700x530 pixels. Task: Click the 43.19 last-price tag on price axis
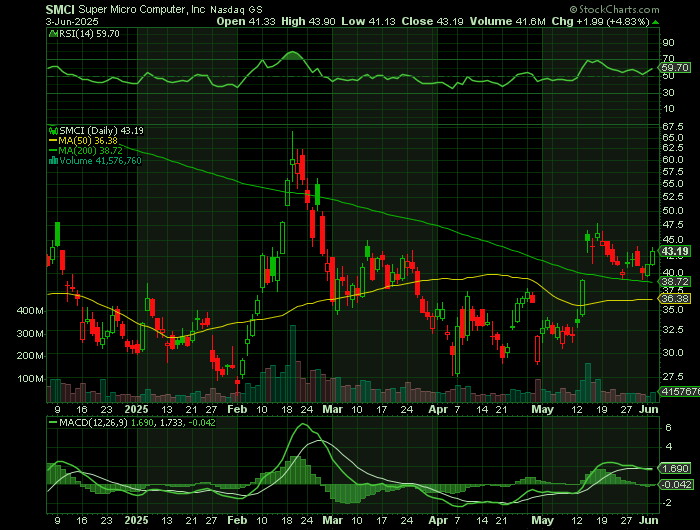(675, 251)
